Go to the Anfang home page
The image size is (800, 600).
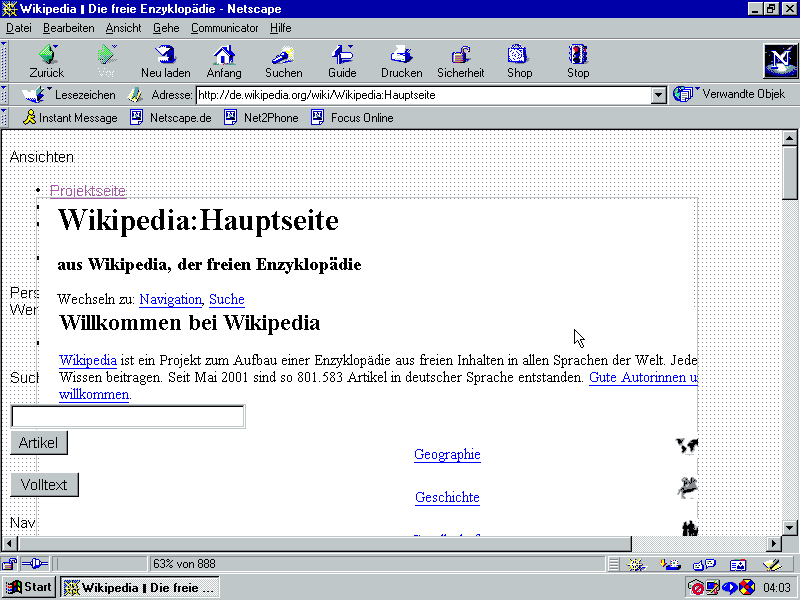click(224, 61)
